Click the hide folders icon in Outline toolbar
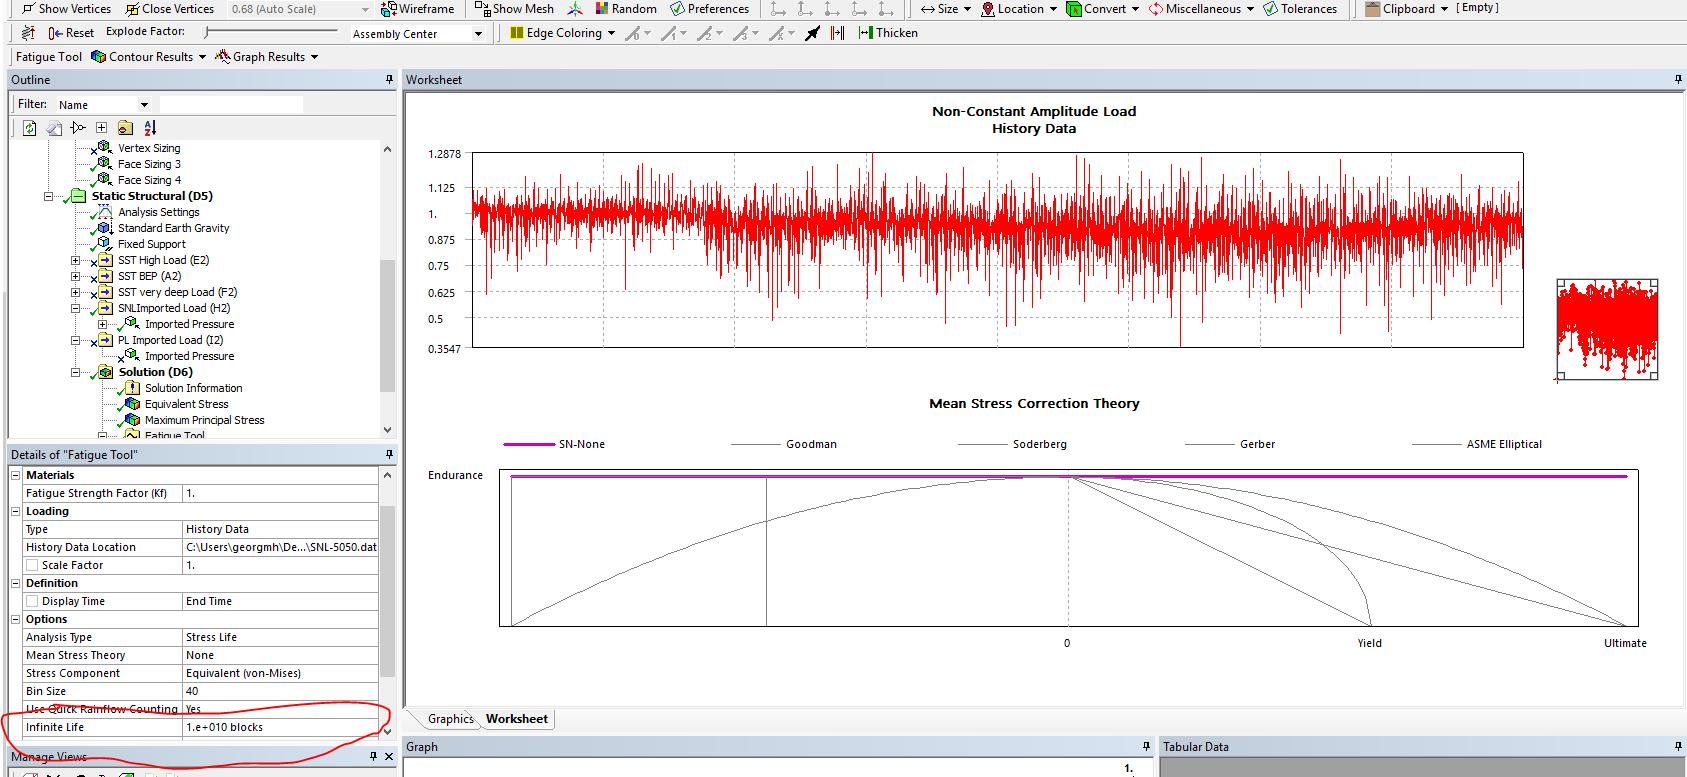 pyautogui.click(x=125, y=128)
